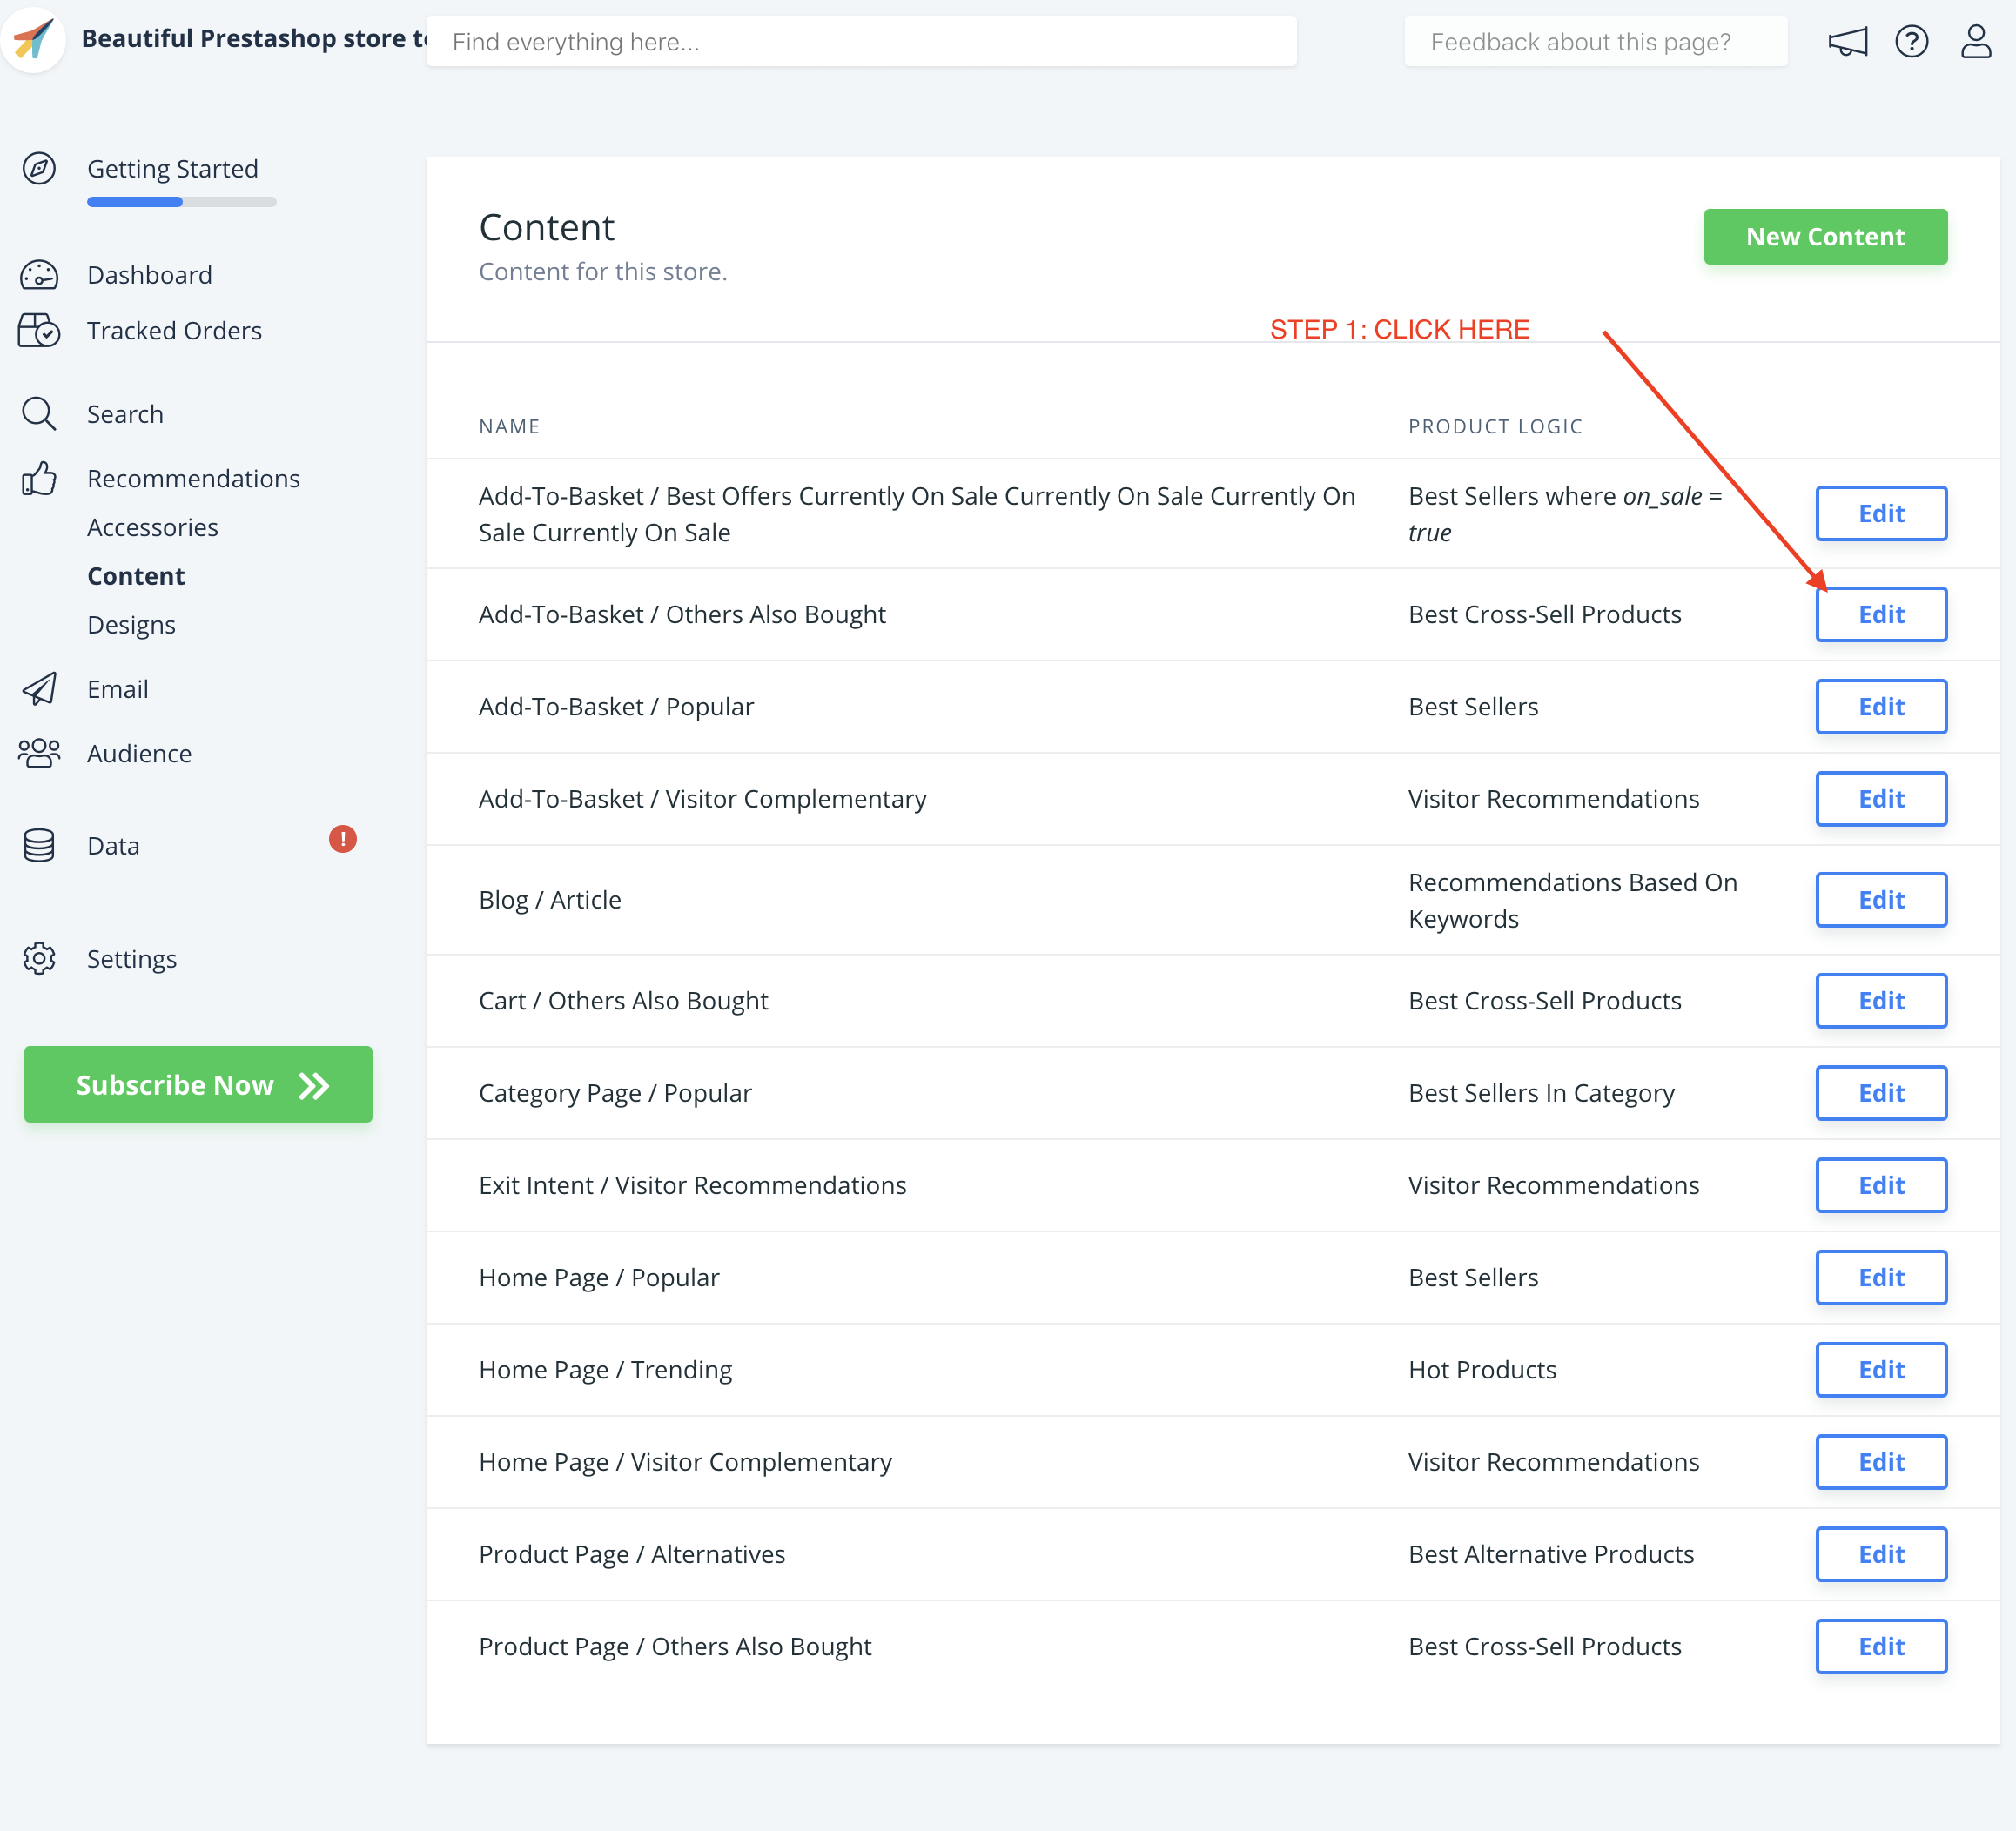Click the green New Content button
This screenshot has width=2016, height=1831.
pos(1825,237)
